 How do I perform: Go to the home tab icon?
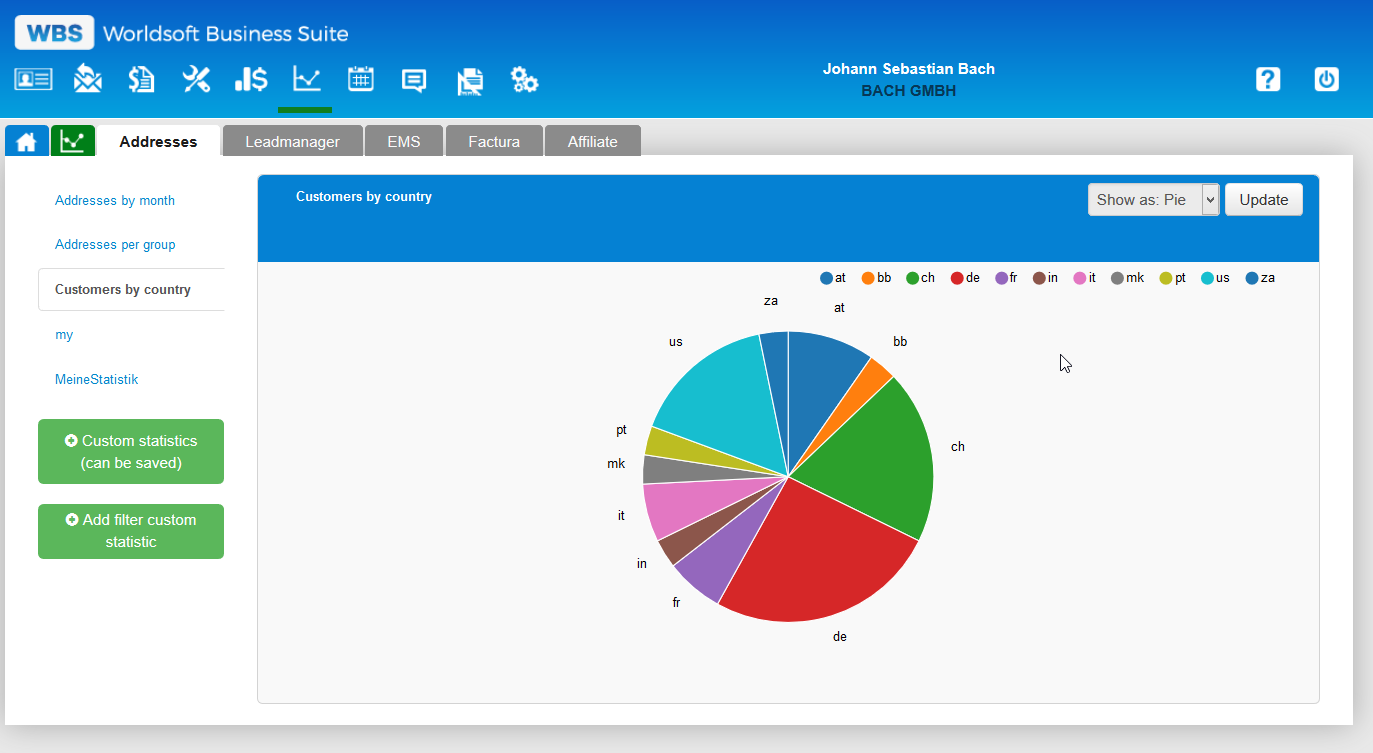coord(27,141)
